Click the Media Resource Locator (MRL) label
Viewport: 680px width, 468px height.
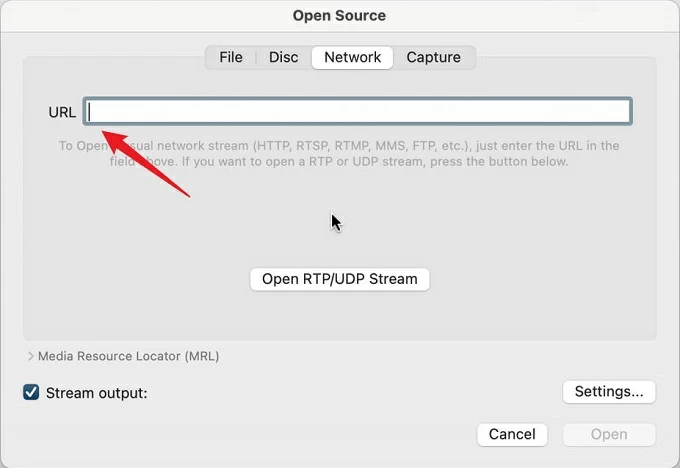[128, 356]
